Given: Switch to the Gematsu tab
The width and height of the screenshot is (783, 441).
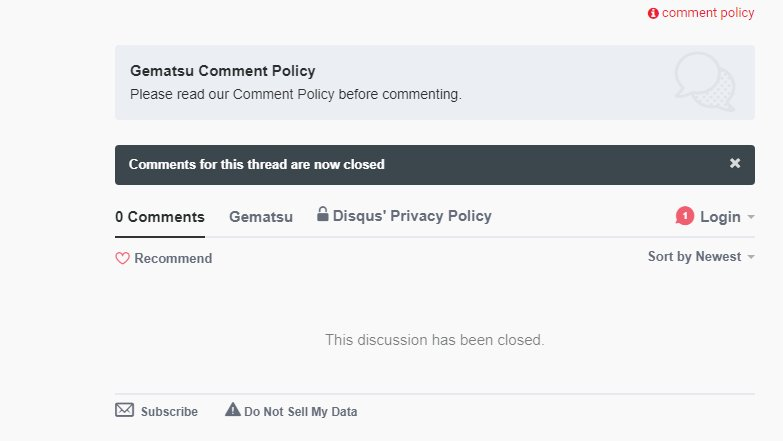Looking at the screenshot, I should click(x=261, y=217).
